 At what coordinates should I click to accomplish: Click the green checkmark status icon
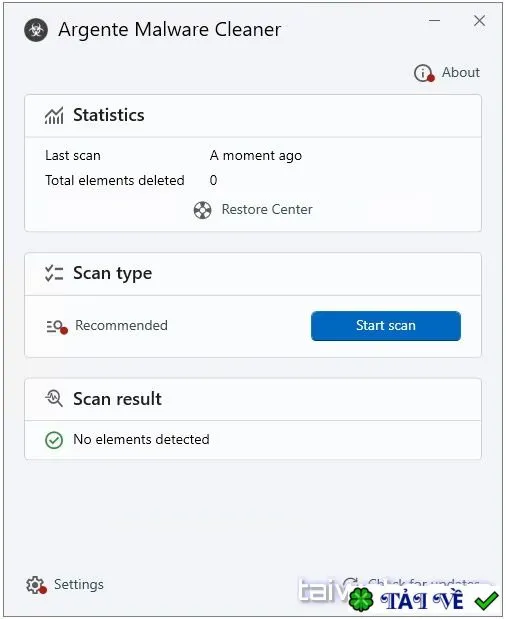(x=54, y=440)
